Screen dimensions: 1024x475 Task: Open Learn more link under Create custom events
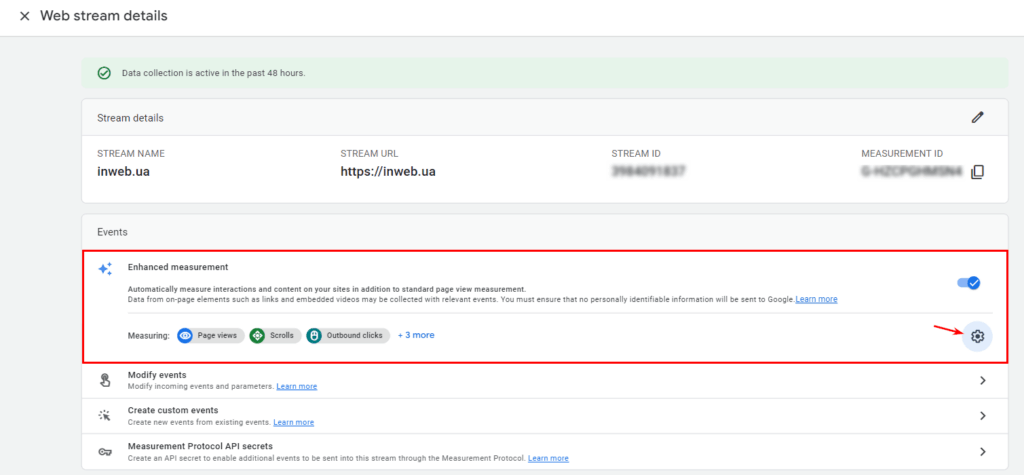click(x=293, y=422)
